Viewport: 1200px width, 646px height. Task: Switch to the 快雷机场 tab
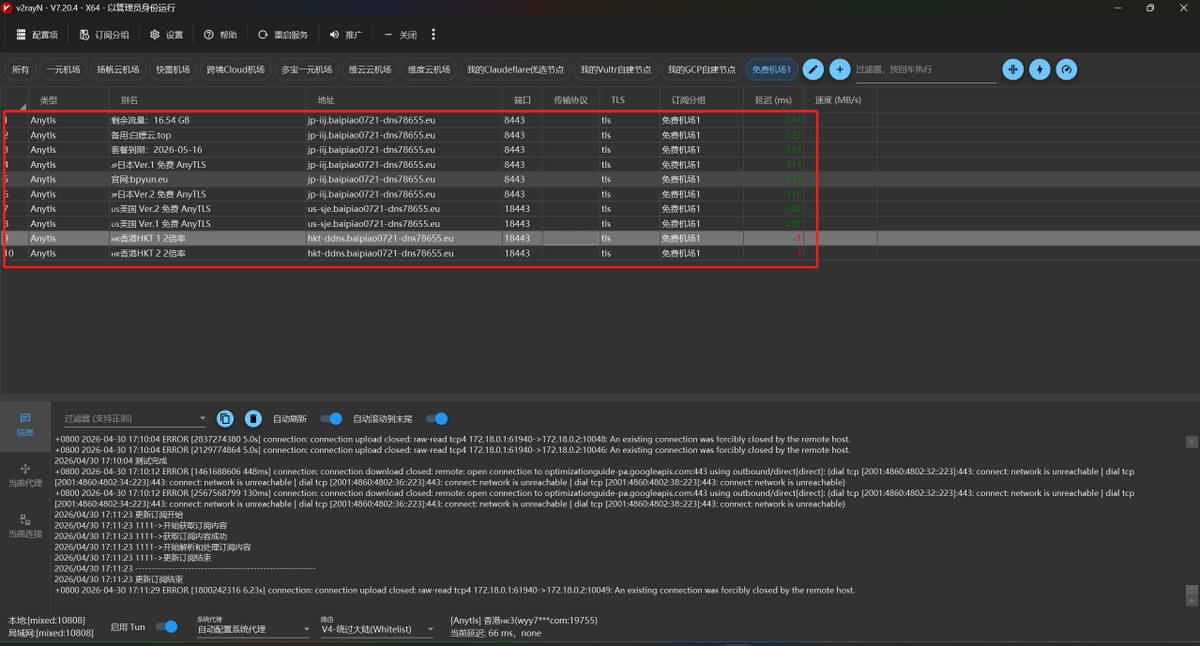pyautogui.click(x=173, y=69)
